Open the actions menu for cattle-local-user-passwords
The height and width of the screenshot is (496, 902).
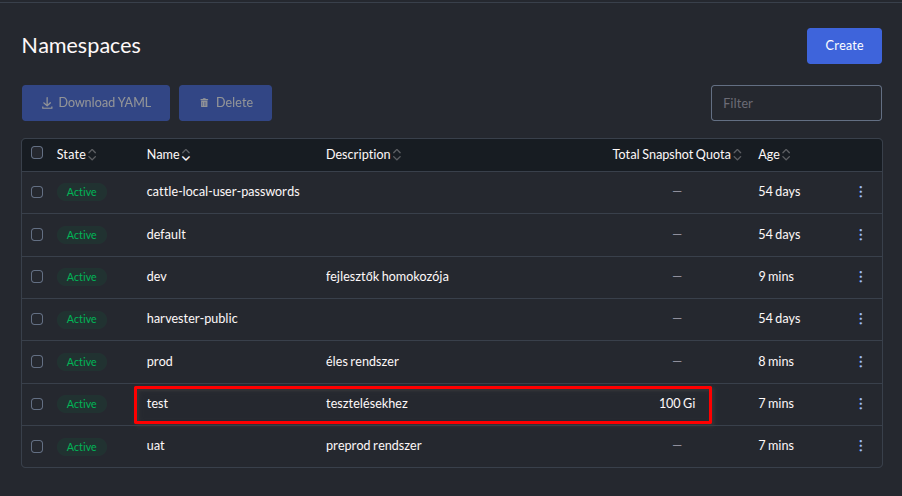pos(860,192)
